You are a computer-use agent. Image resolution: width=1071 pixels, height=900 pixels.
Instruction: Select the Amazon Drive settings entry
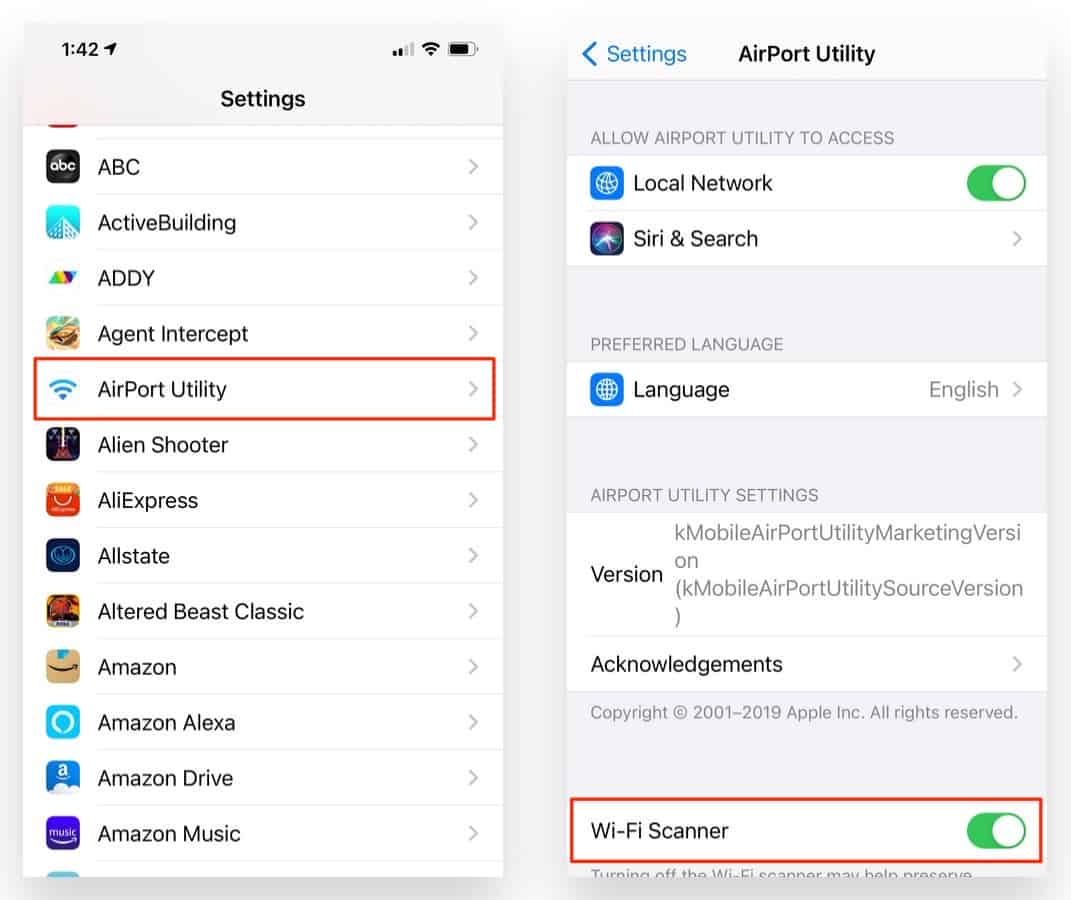click(165, 777)
